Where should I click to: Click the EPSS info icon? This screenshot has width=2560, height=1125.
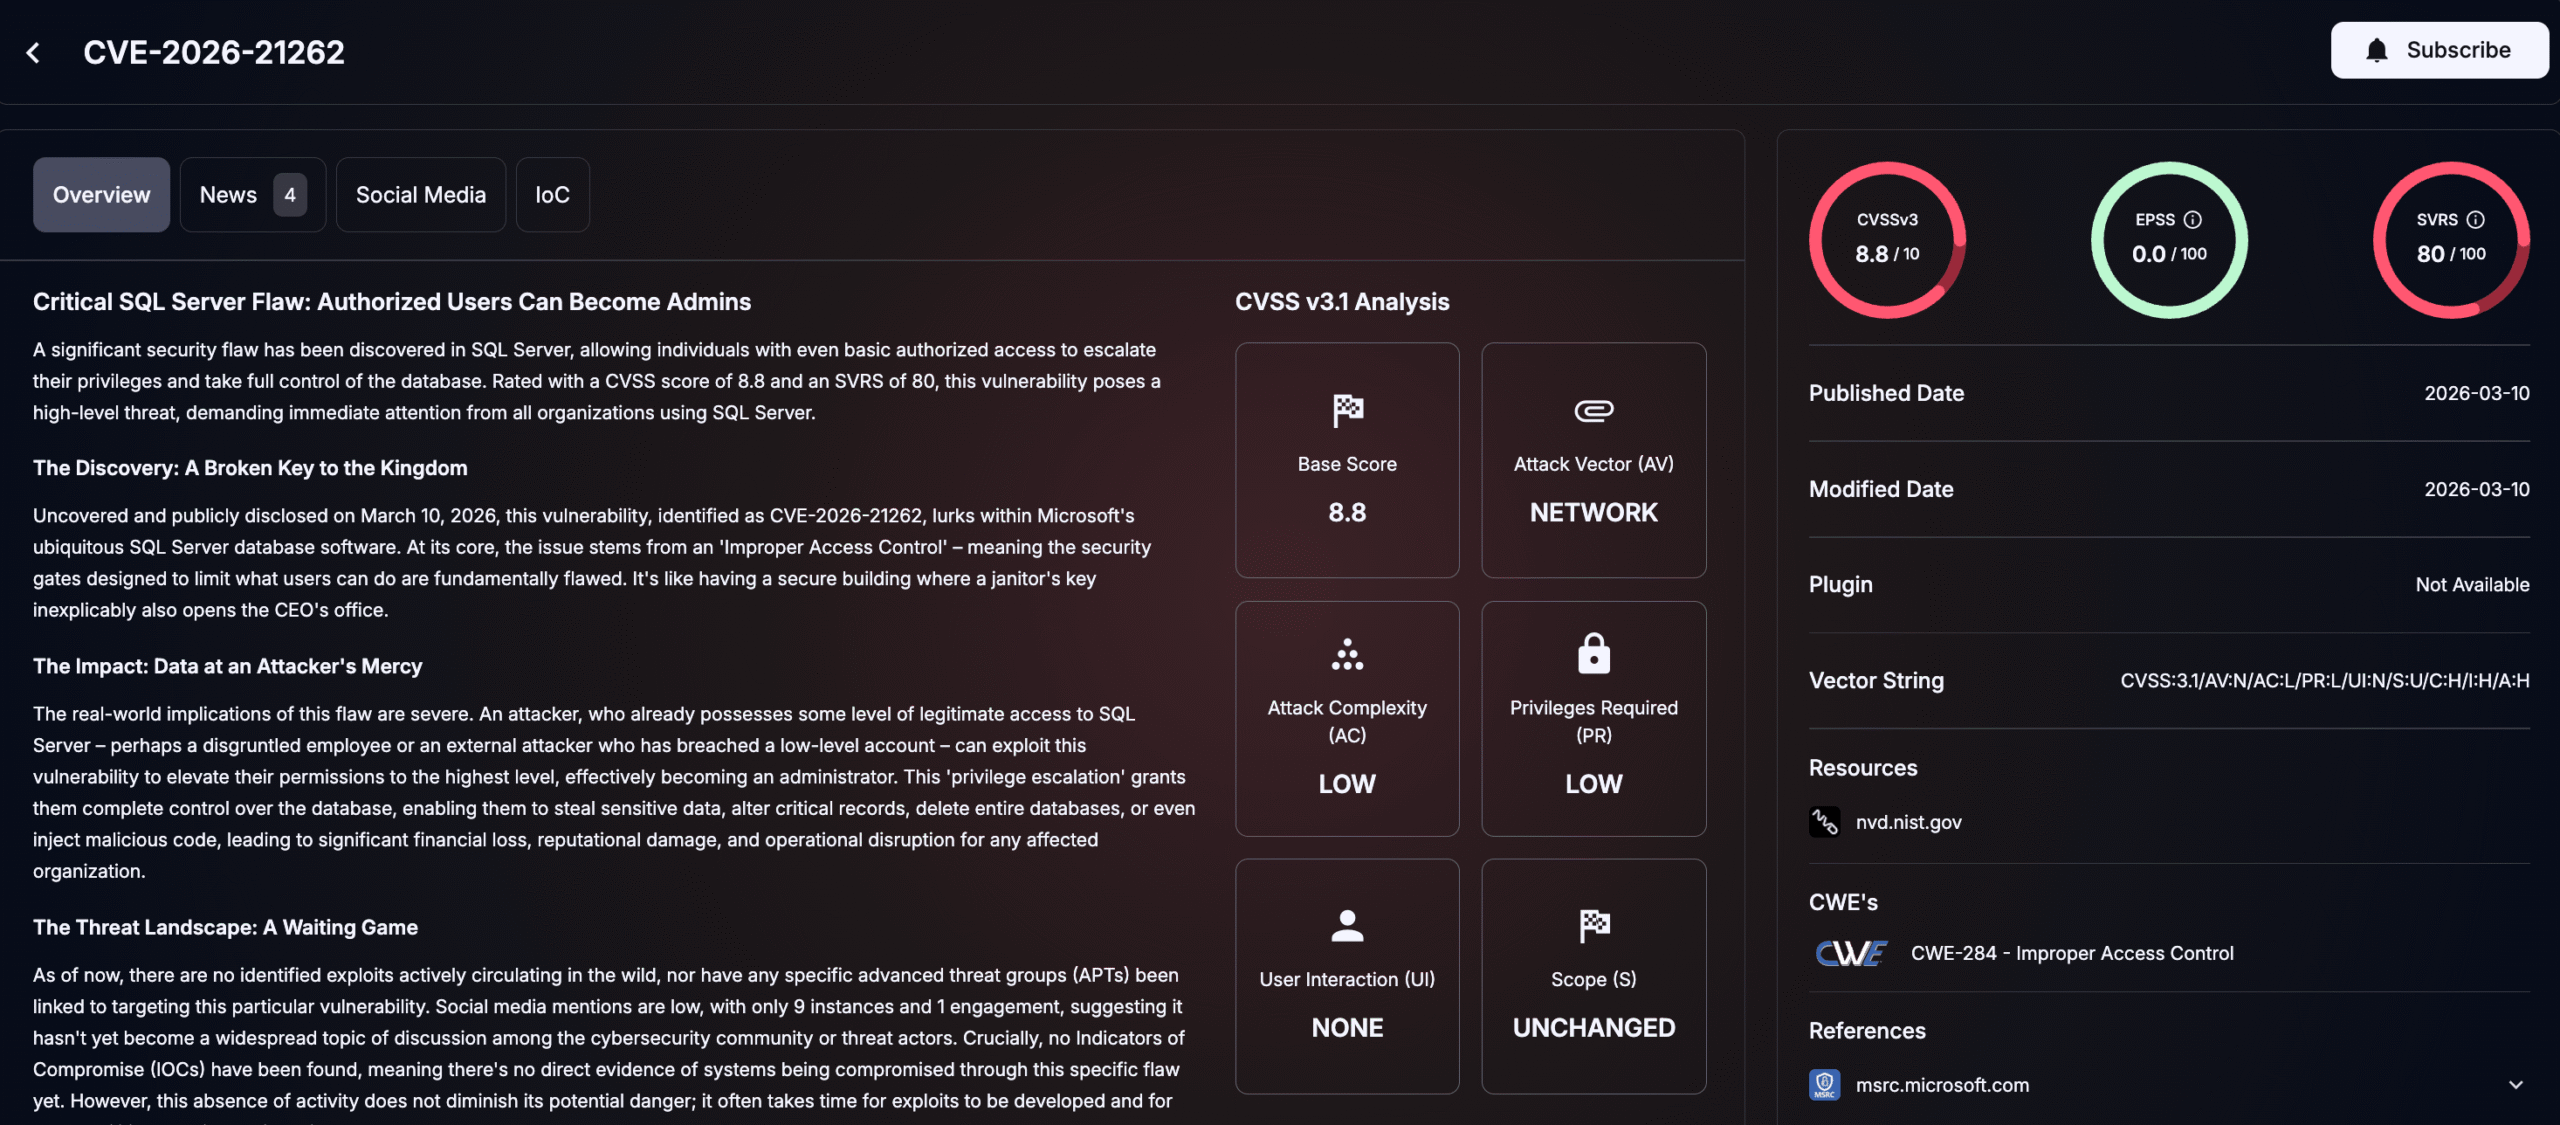[2193, 220]
